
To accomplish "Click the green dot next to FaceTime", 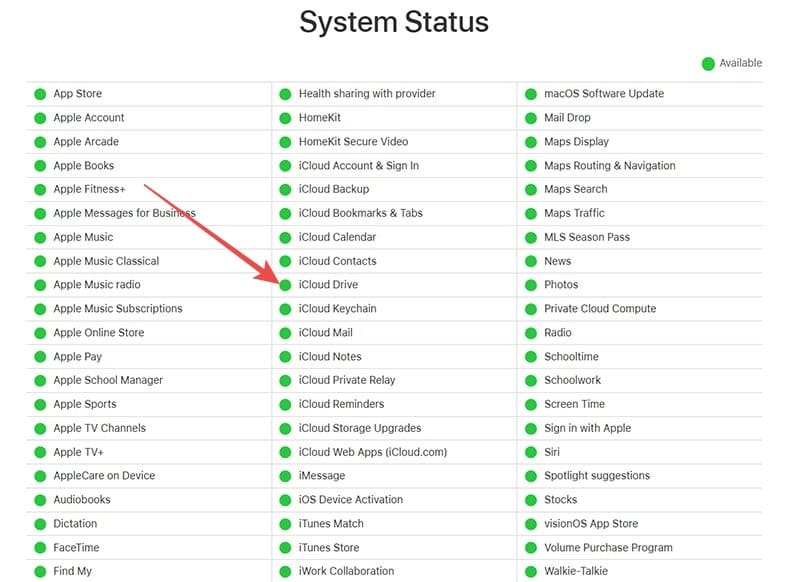I will pos(40,547).
